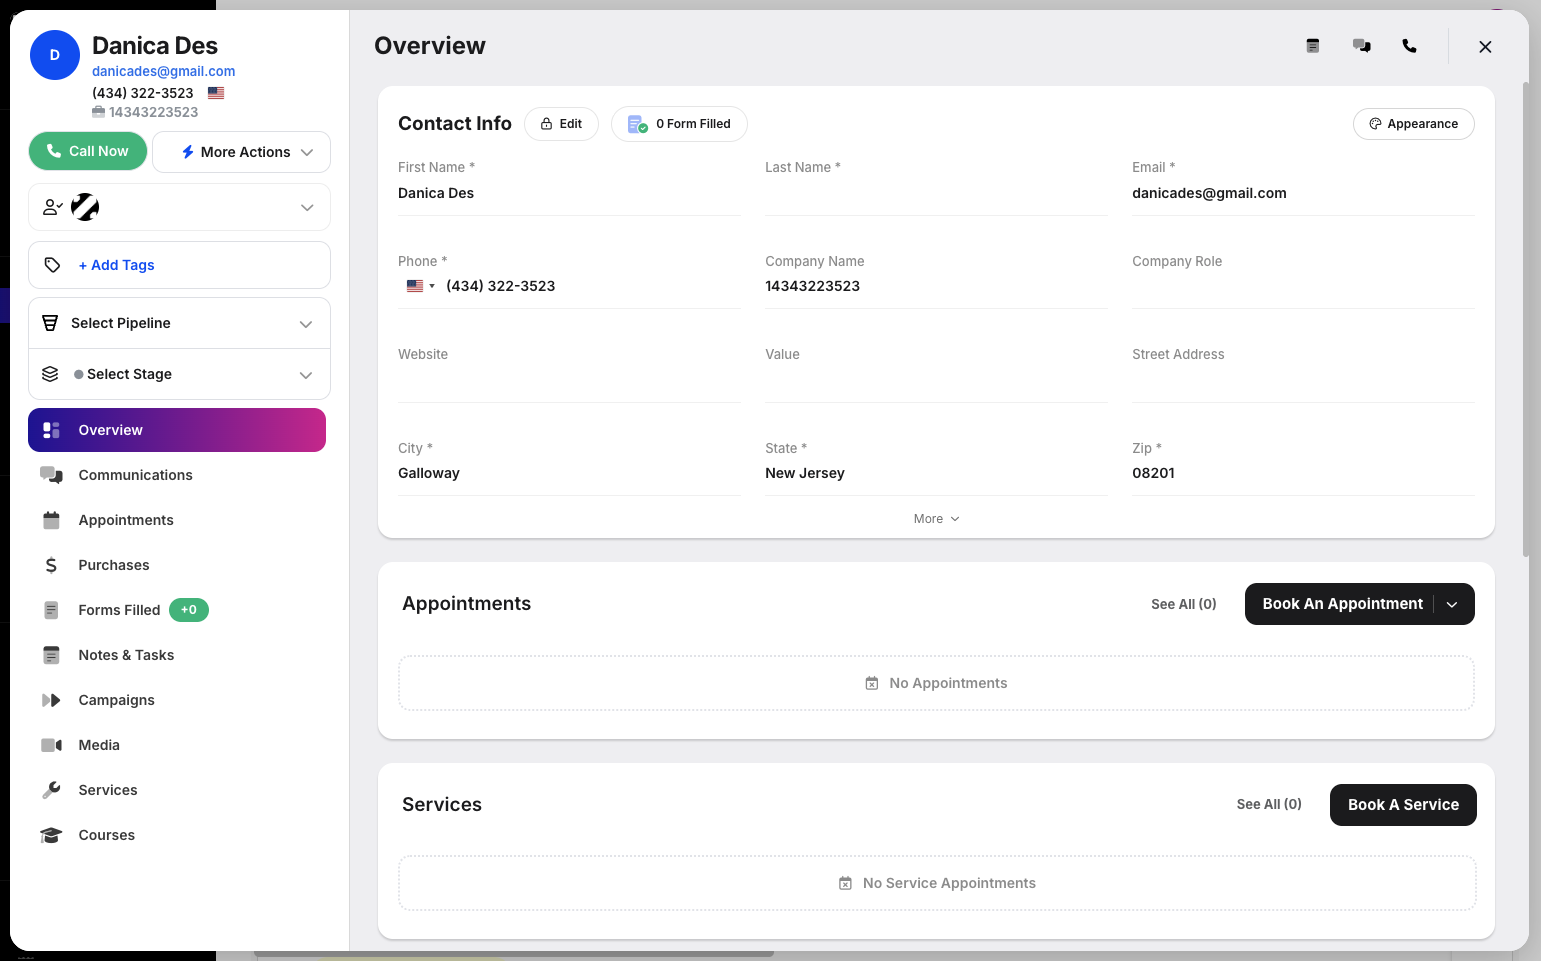Screen dimensions: 1541x961
Task: Expand the More Actions menu
Action: point(241,152)
